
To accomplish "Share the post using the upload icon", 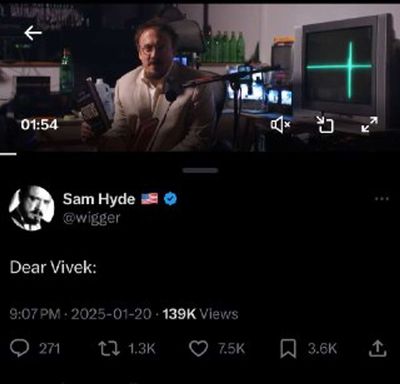I will tap(378, 348).
